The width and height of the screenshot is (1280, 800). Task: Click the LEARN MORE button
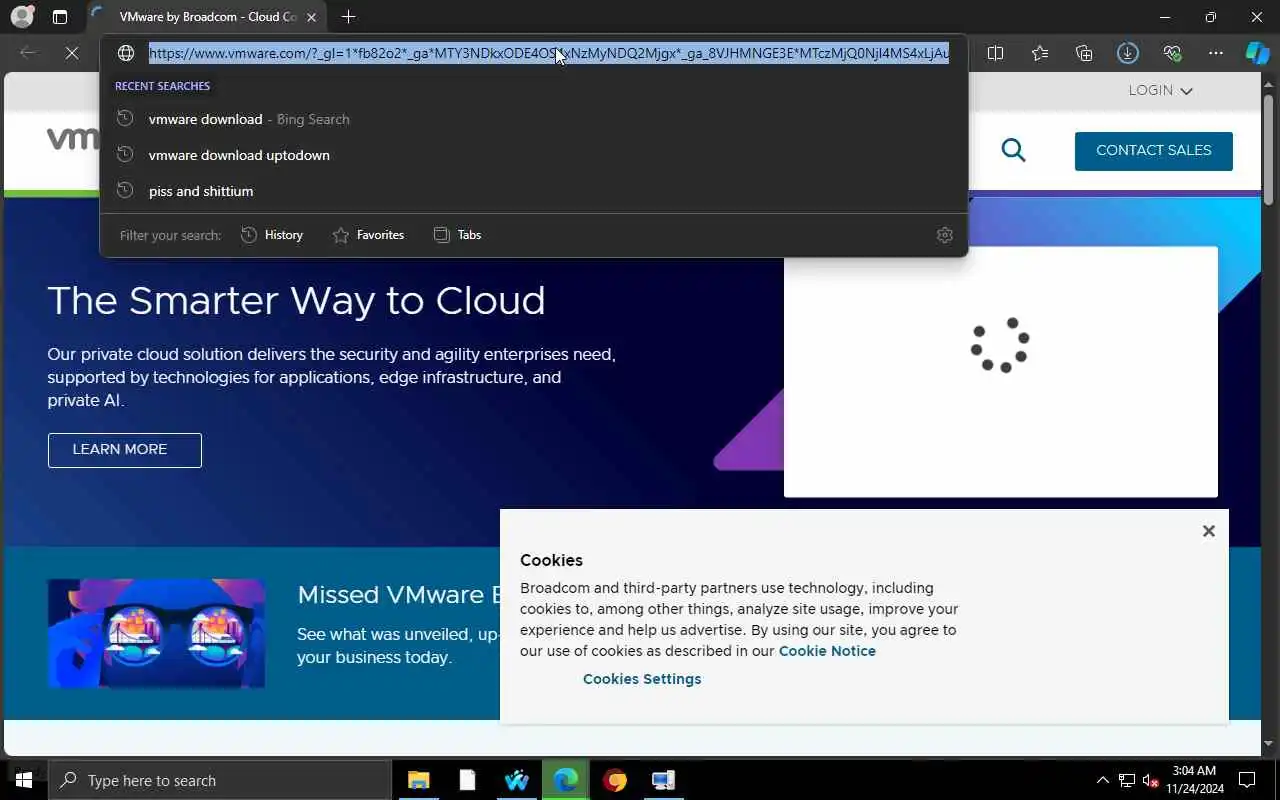click(x=125, y=450)
